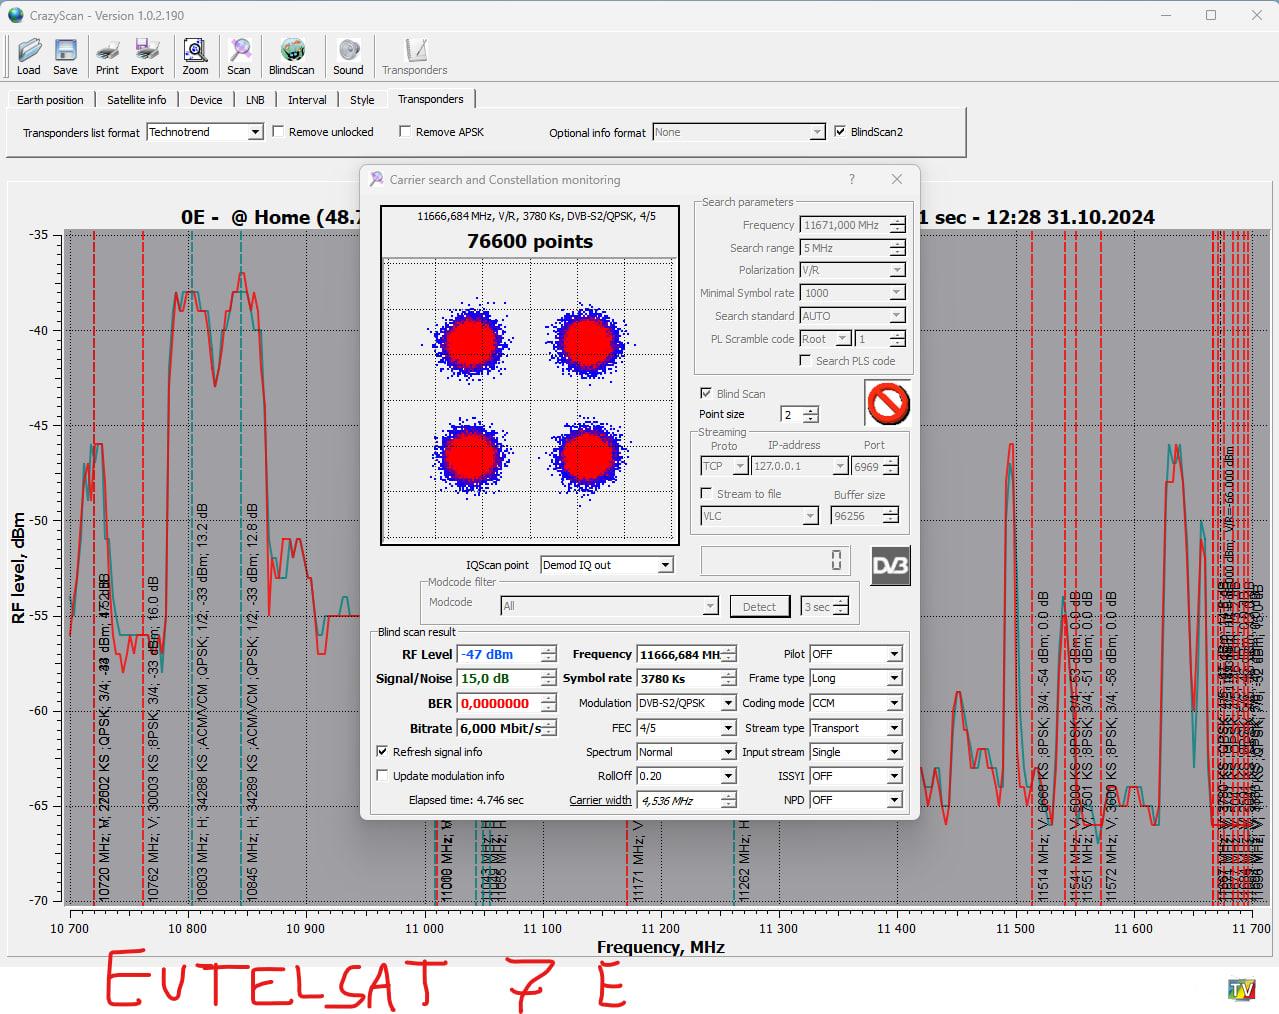Uncheck the BlindScan2 checkbox
Screen dimensions: 1279x1014
click(840, 132)
